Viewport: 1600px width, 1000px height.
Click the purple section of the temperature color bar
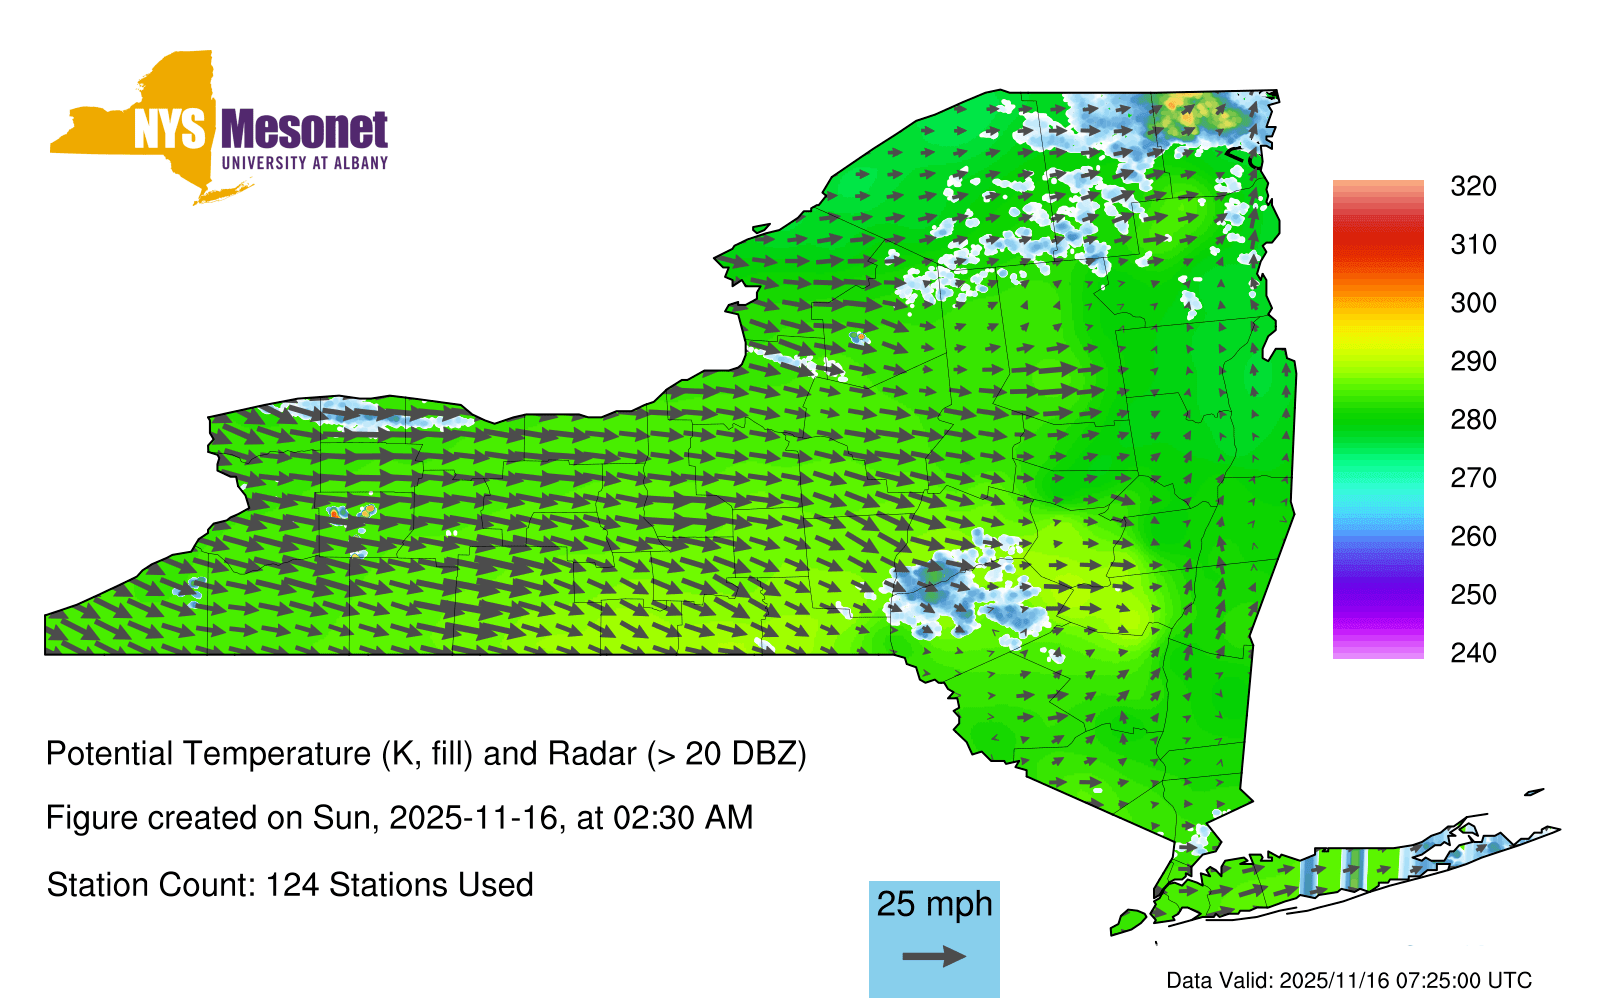click(x=1377, y=597)
